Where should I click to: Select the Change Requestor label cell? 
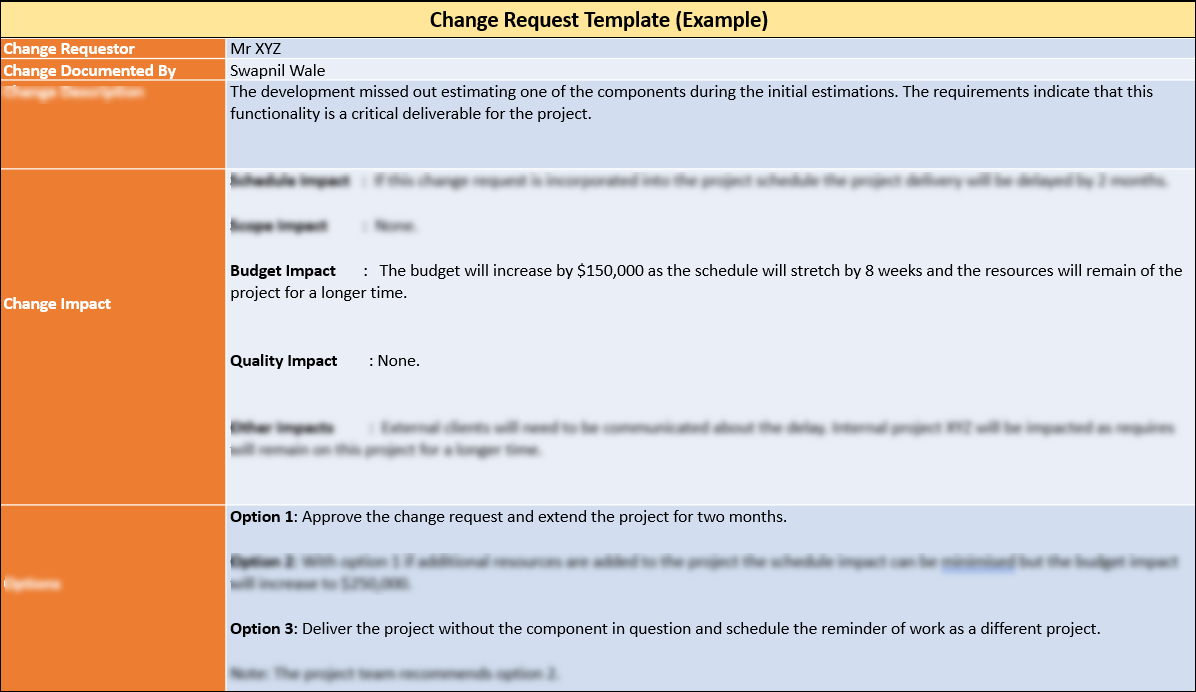click(113, 49)
